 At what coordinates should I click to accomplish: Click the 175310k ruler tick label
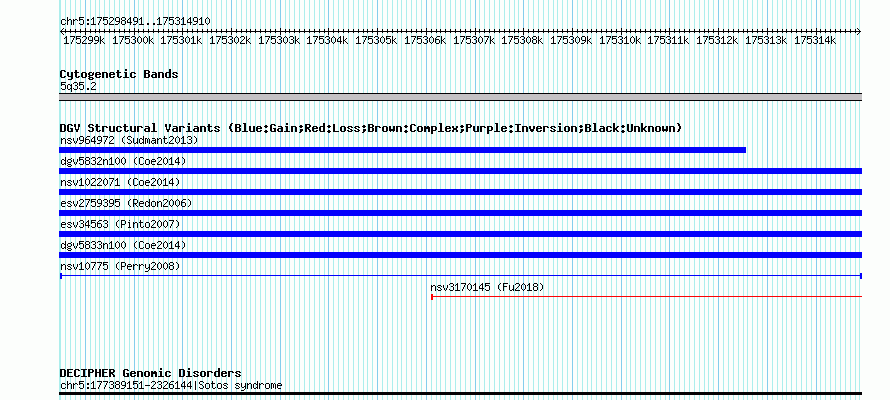(620, 40)
